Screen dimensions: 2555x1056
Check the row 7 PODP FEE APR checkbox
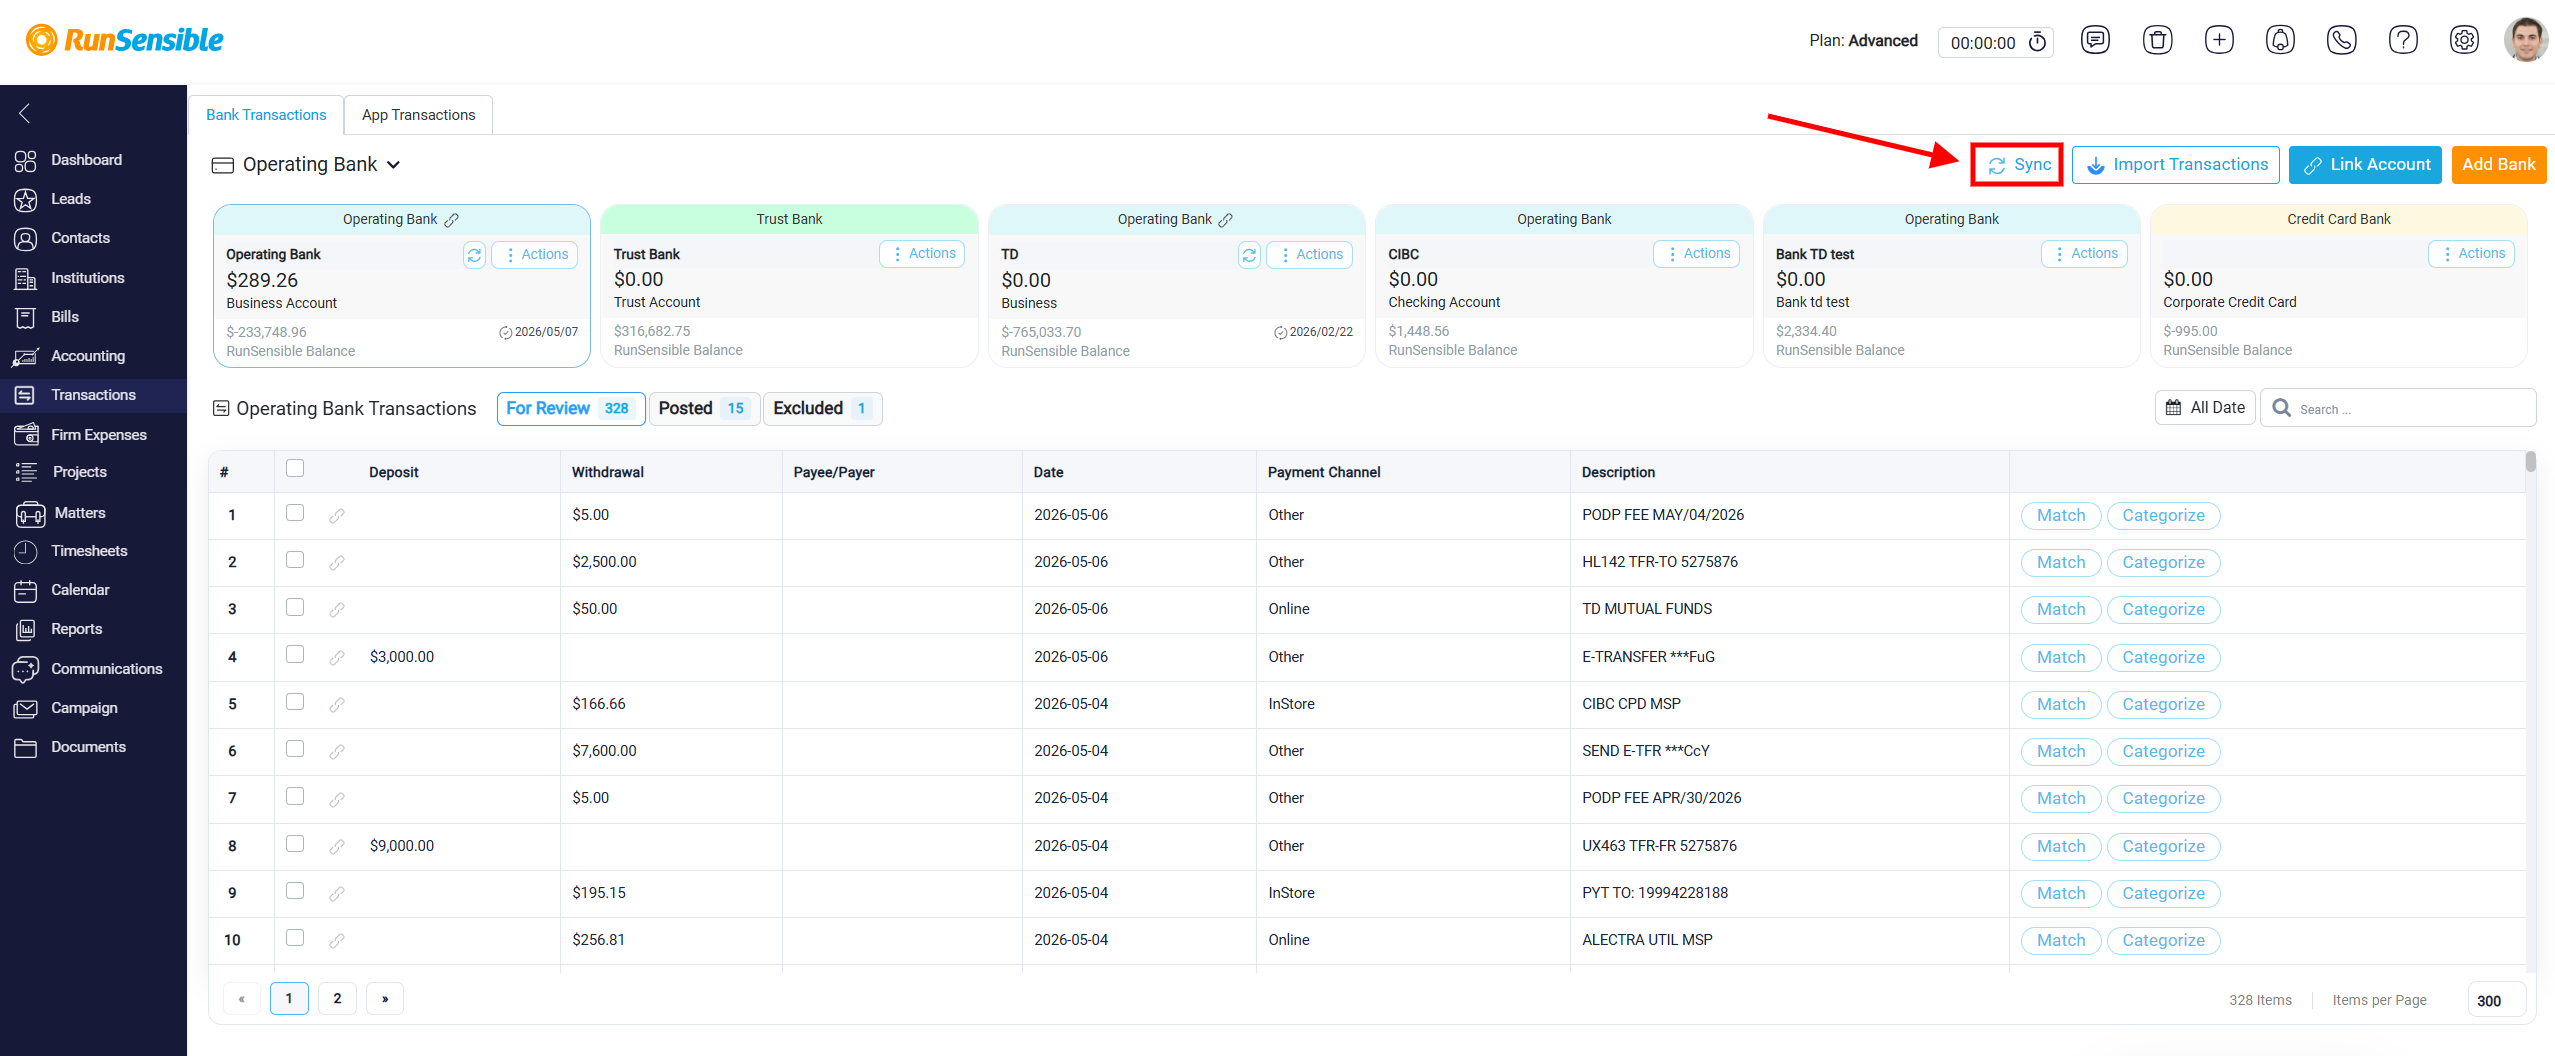click(x=295, y=796)
